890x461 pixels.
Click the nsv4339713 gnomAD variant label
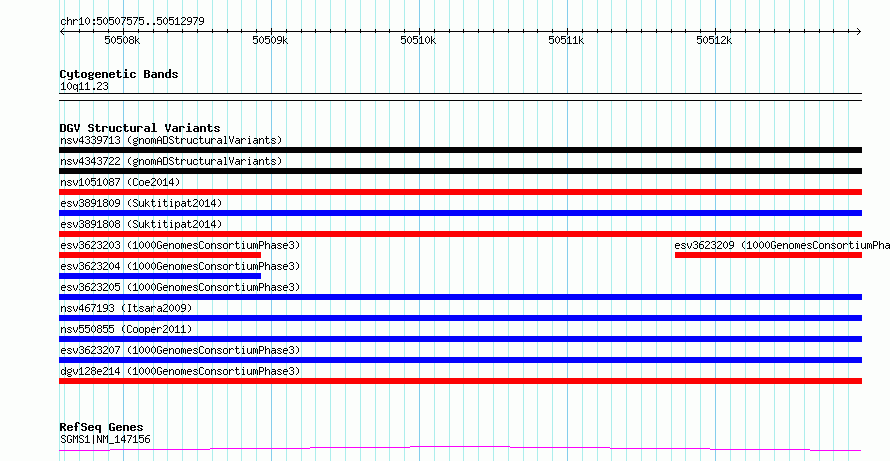(x=171, y=140)
